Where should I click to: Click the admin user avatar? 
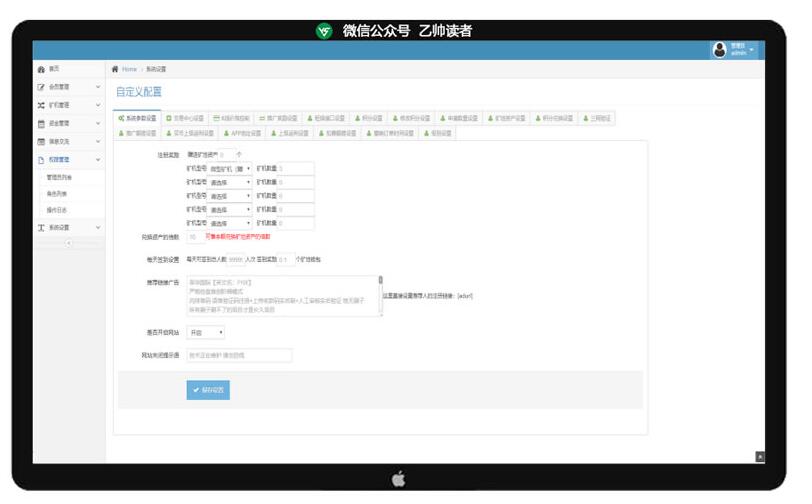click(719, 50)
